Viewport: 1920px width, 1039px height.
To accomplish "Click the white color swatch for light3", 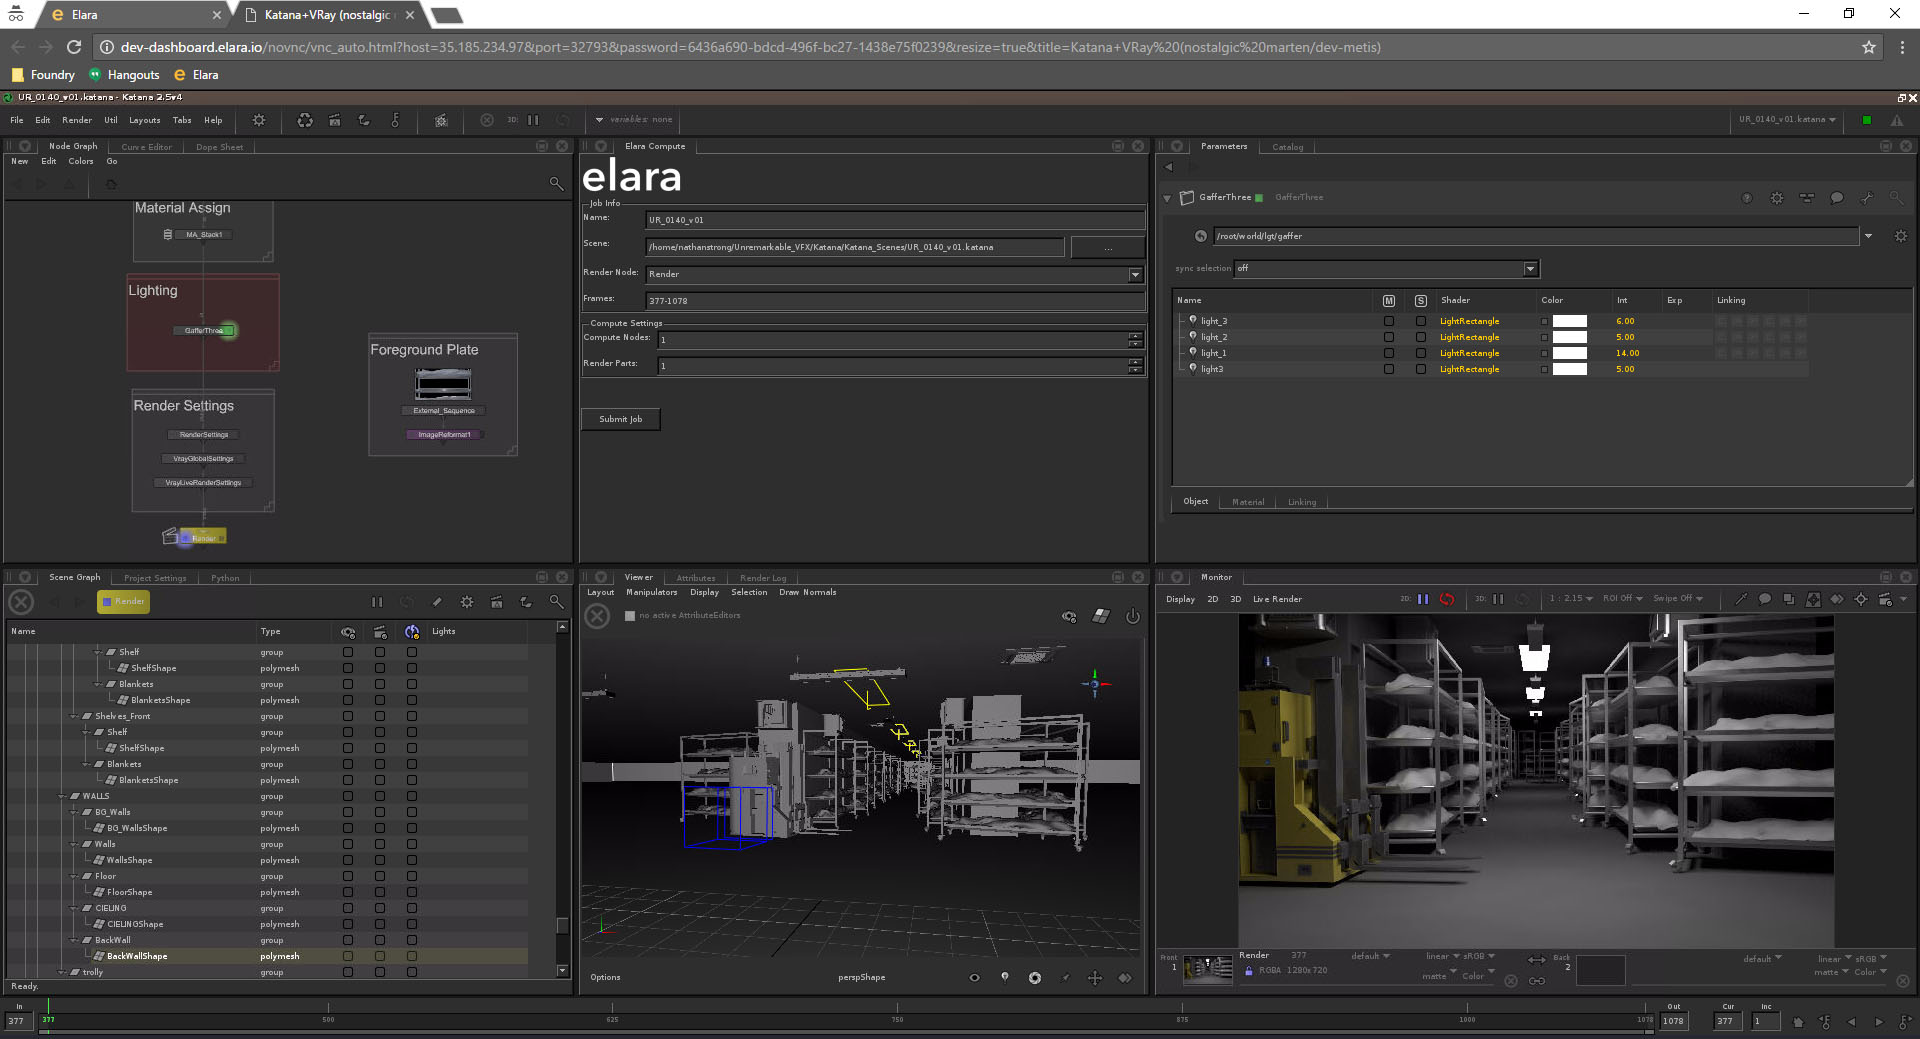I will click(x=1569, y=369).
